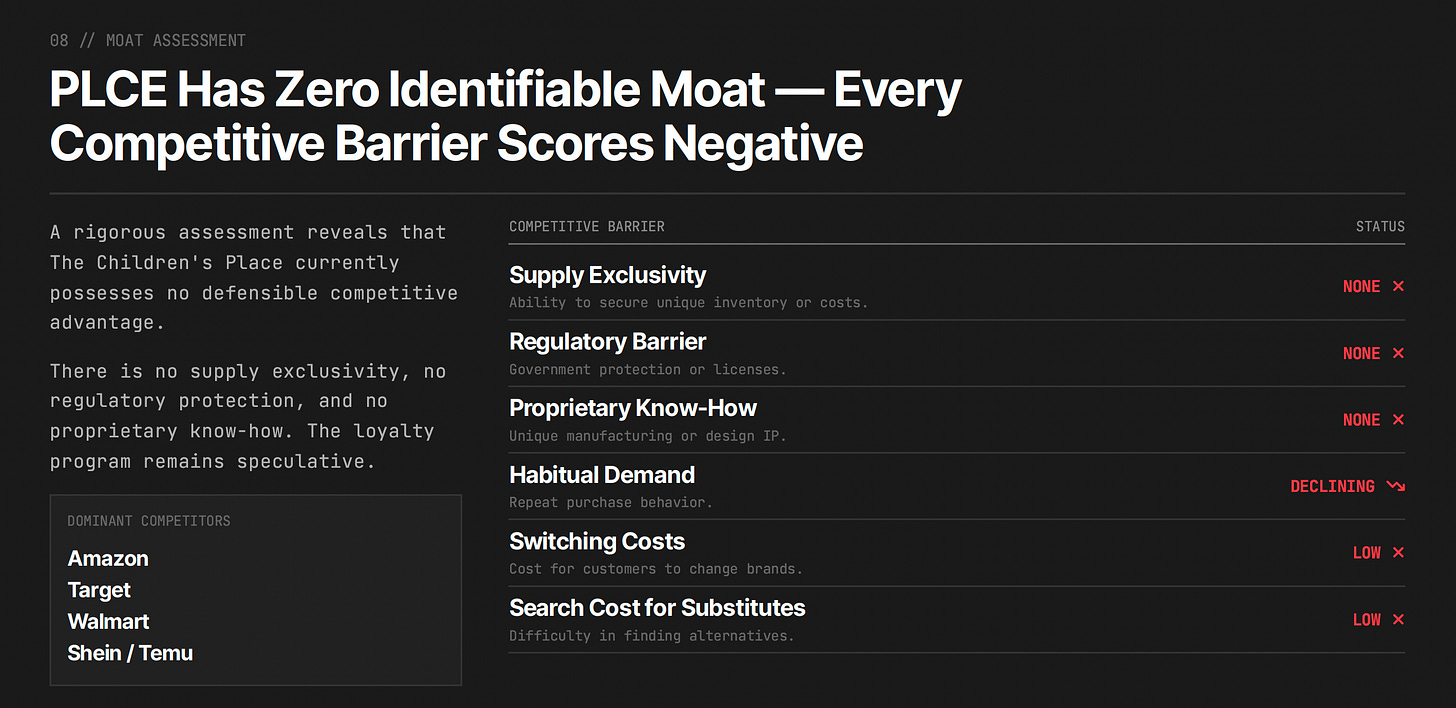Select the Regulatory Barrier row title
The width and height of the screenshot is (1456, 708).
pyautogui.click(x=607, y=342)
